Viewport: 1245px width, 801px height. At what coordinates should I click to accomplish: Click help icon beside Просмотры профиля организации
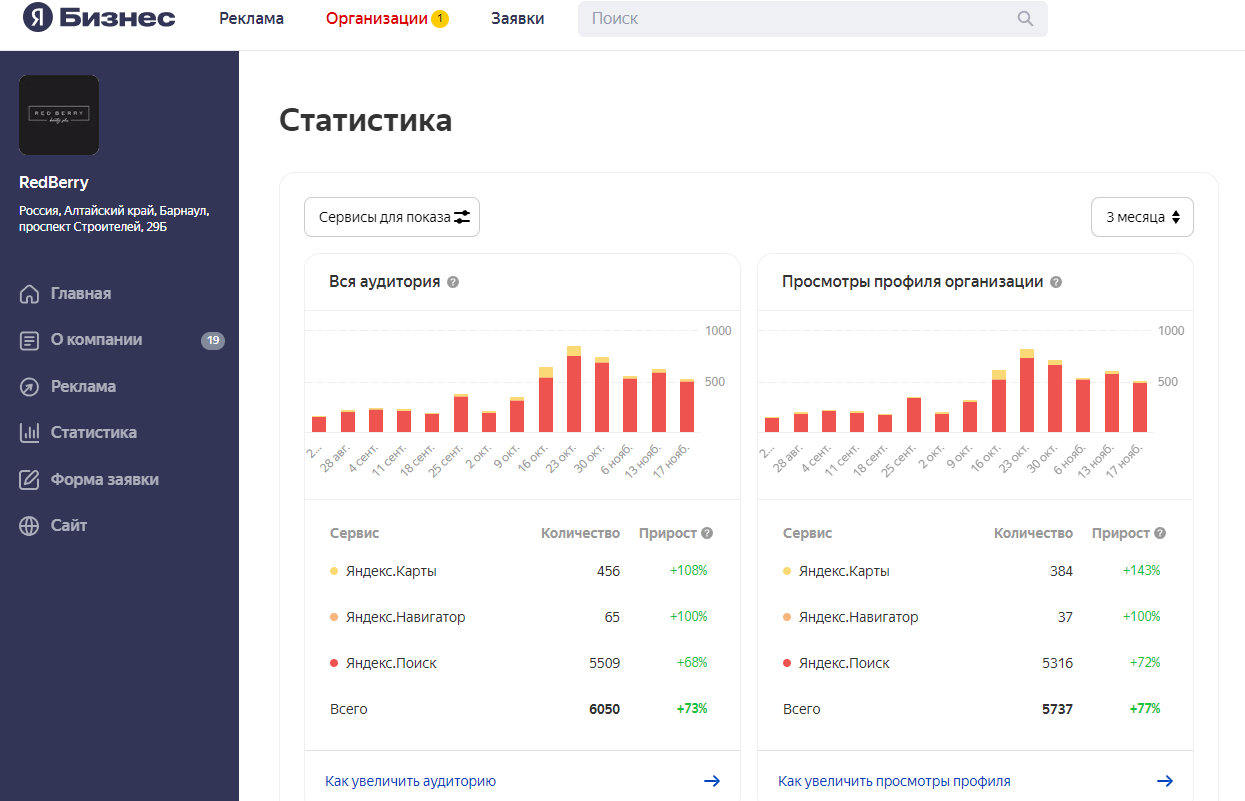(x=1056, y=282)
